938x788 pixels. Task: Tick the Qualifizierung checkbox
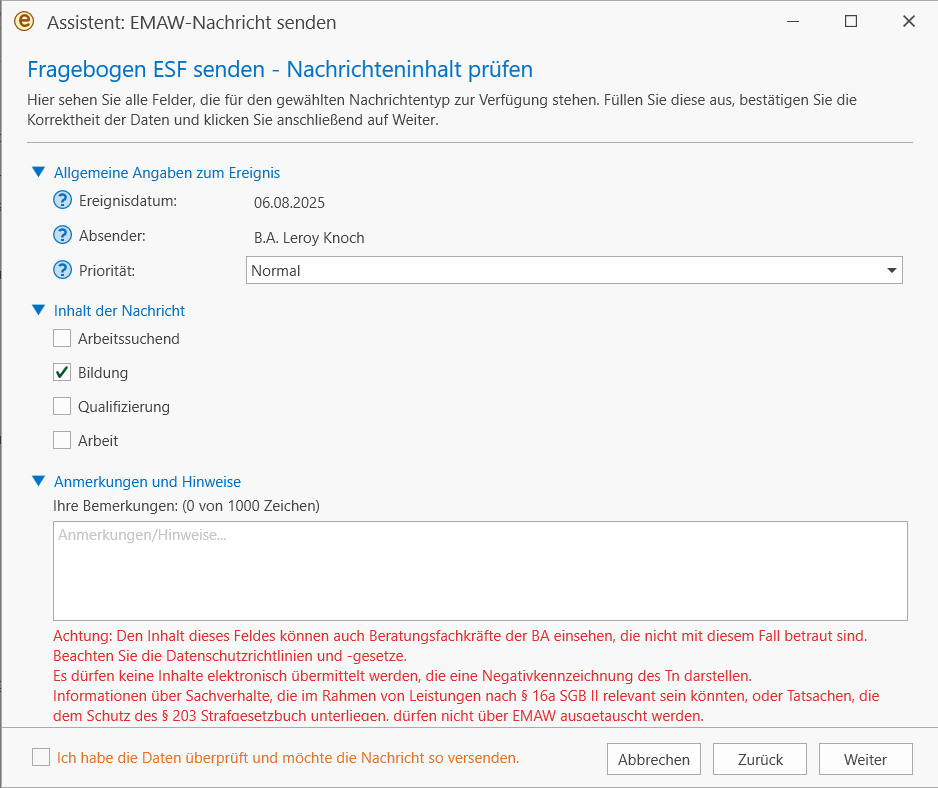point(62,406)
